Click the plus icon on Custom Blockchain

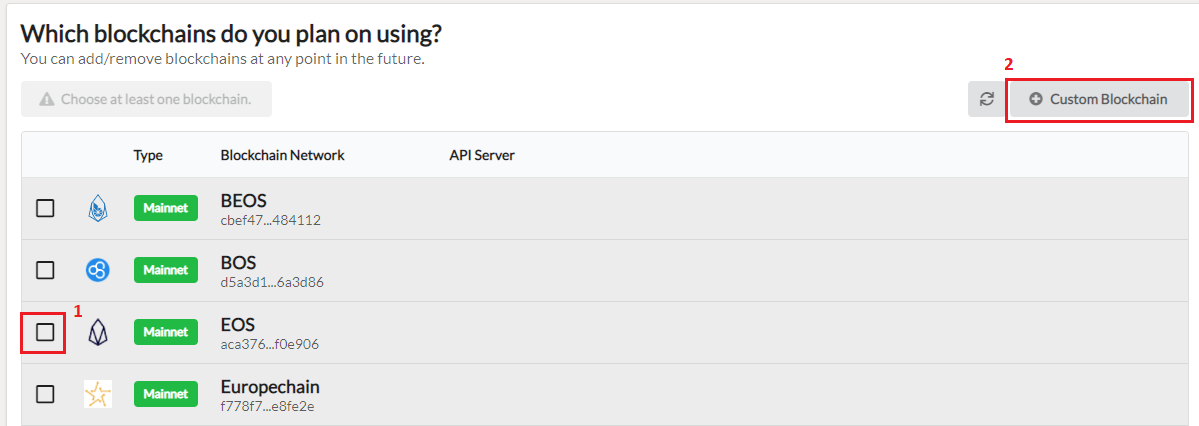pos(1036,99)
